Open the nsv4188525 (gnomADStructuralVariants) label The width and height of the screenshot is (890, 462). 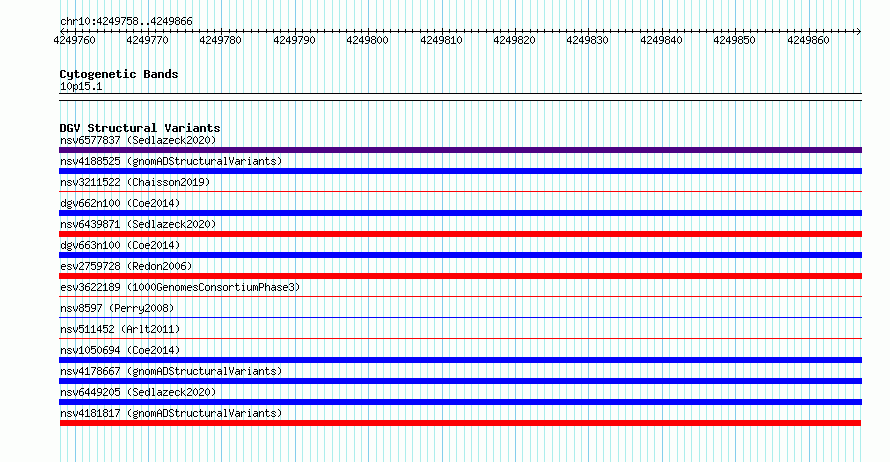pyautogui.click(x=171, y=161)
